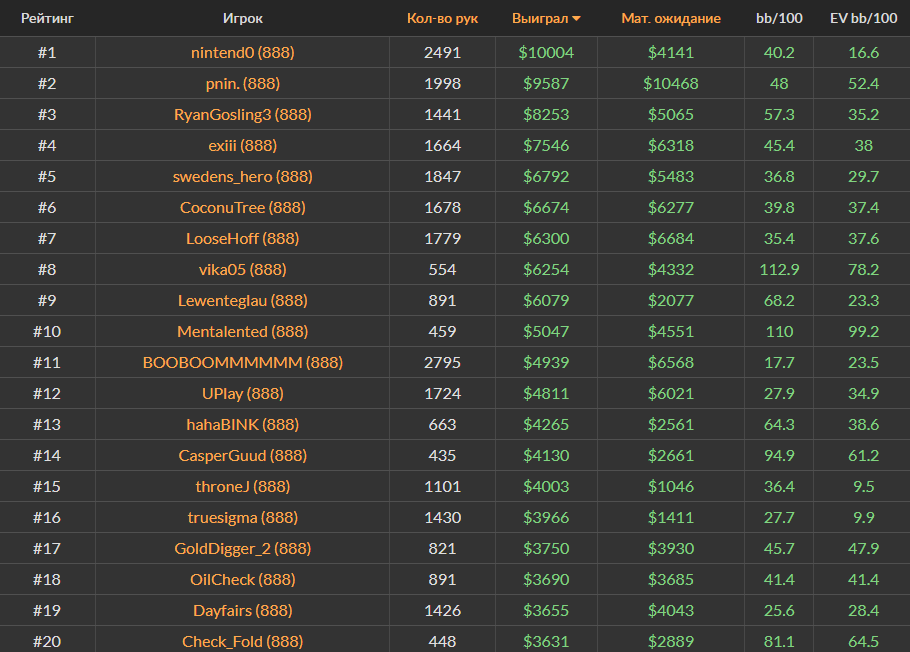This screenshot has height=652, width=910.
Task: Click the #1 ranking cell
Action: (x=47, y=52)
